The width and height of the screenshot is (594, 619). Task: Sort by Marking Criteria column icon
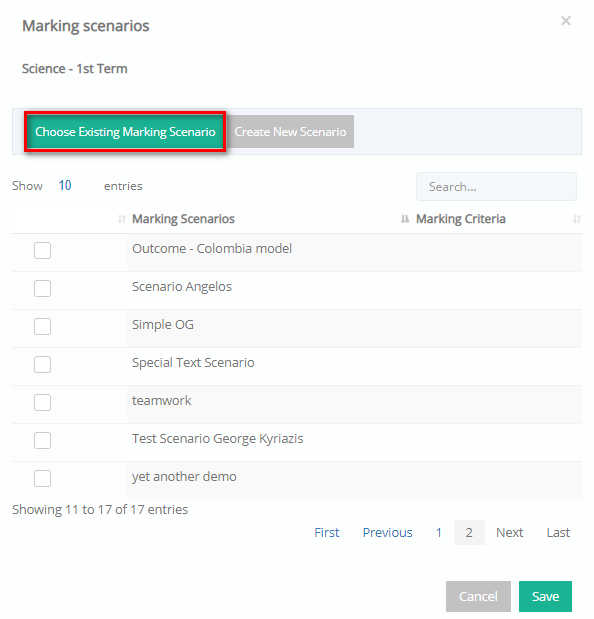point(577,219)
